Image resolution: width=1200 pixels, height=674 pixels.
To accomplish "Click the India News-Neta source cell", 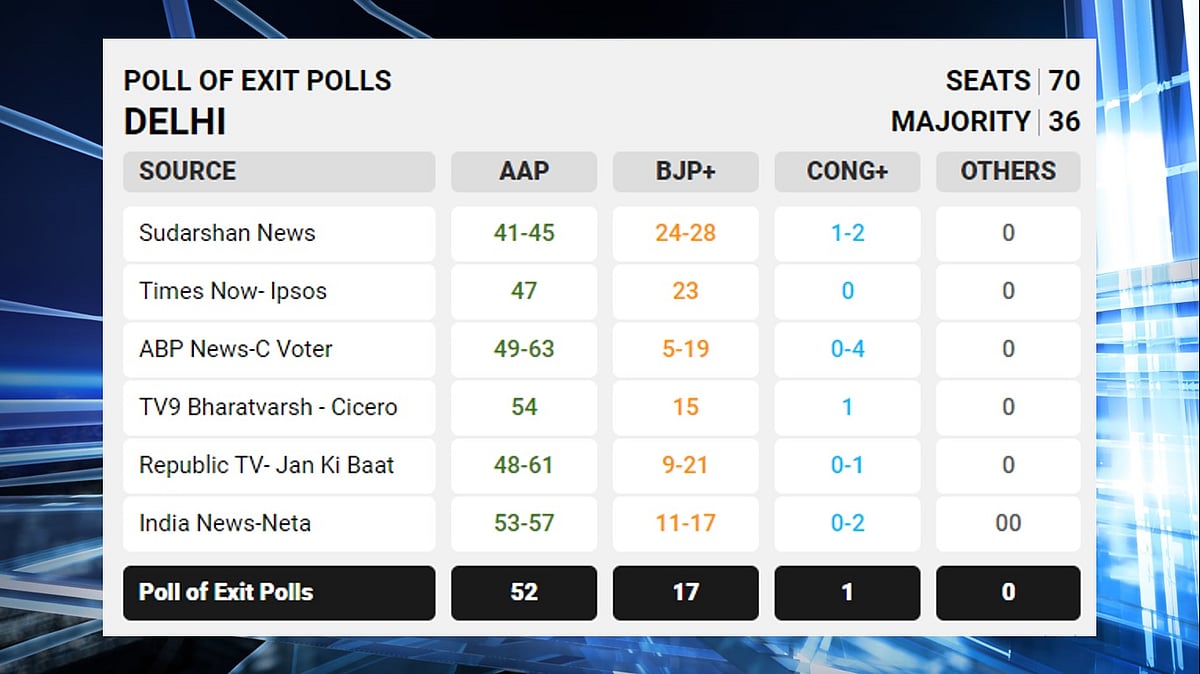I will coord(279,523).
